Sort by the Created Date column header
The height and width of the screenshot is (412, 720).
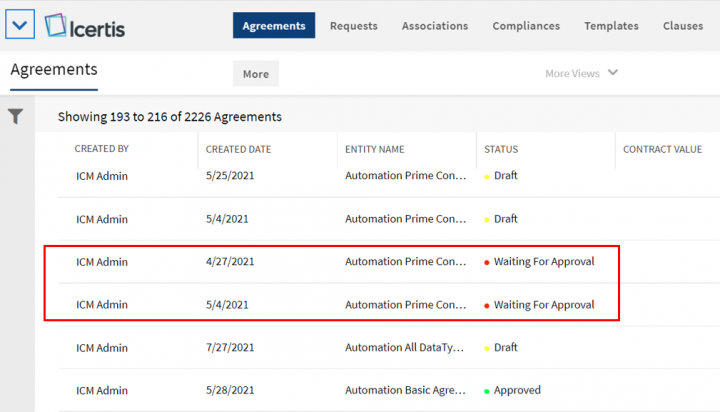tap(238, 149)
